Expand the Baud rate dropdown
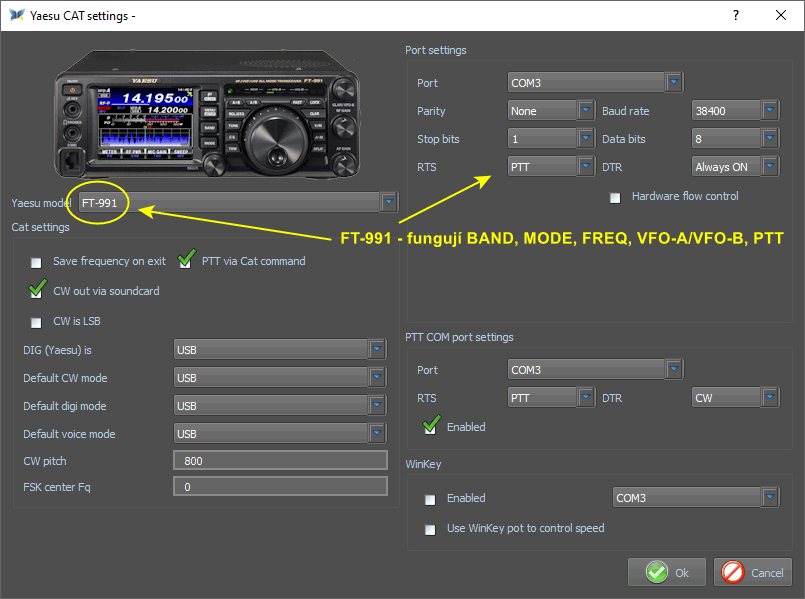805x599 pixels. [769, 111]
